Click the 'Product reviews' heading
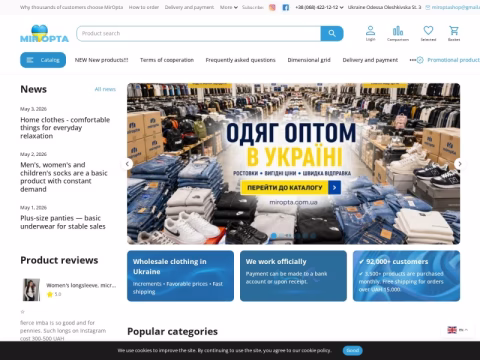Screen dimensions: 480x360 59,260
